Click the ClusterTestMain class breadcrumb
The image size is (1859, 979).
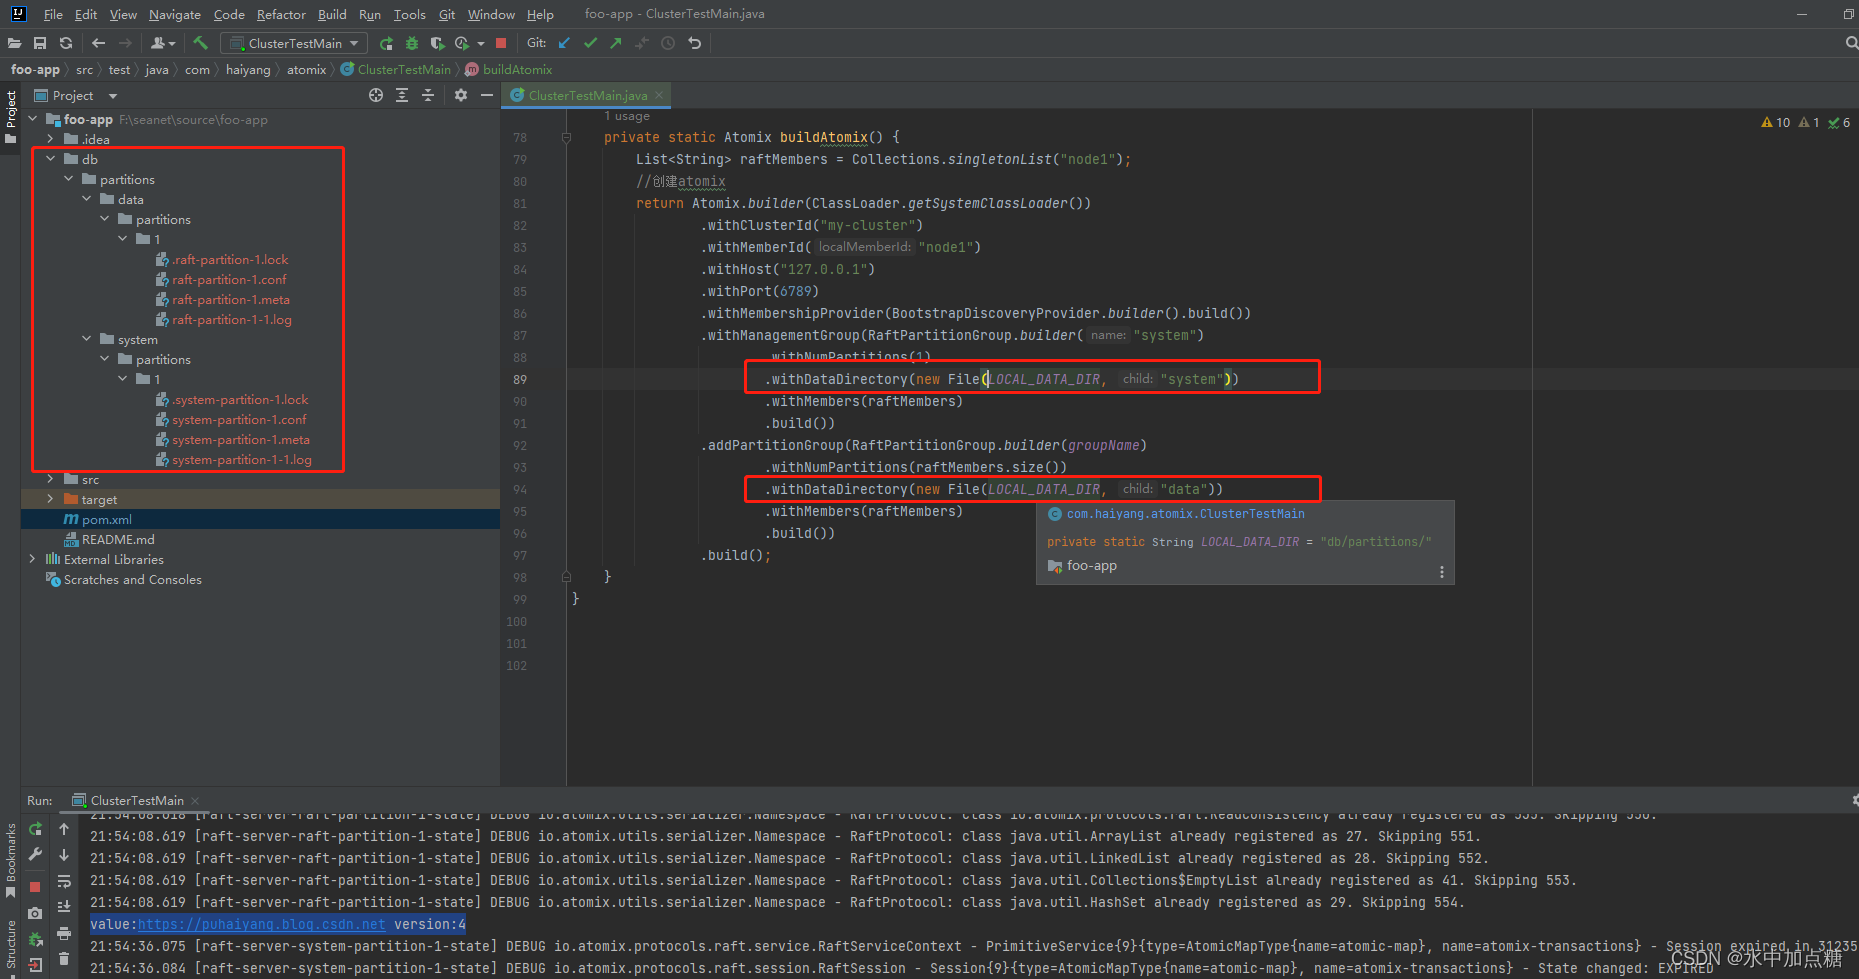(404, 69)
